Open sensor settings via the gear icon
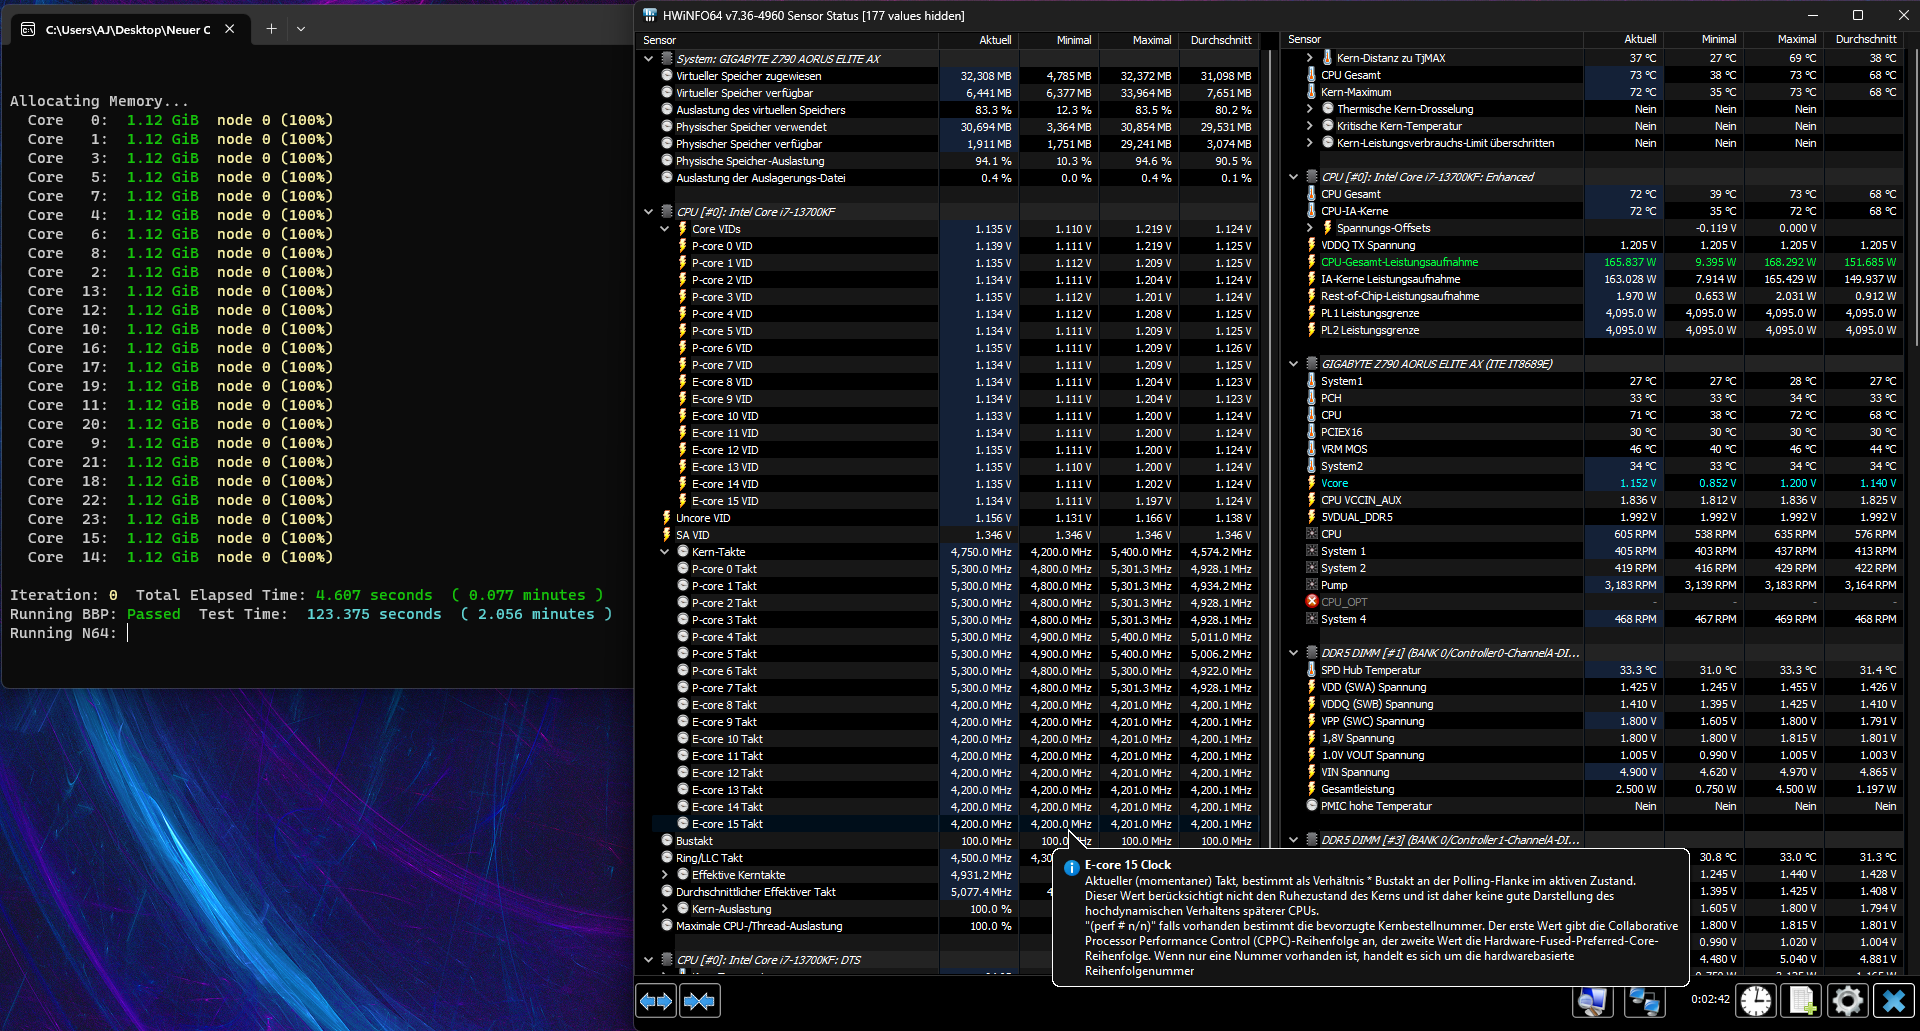Image resolution: width=1920 pixels, height=1031 pixels. coord(1848,1000)
